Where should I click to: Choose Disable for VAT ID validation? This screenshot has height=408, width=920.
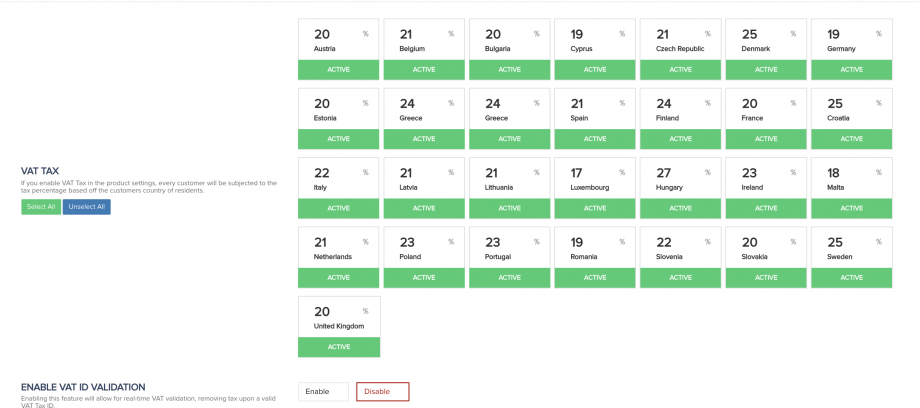click(382, 392)
